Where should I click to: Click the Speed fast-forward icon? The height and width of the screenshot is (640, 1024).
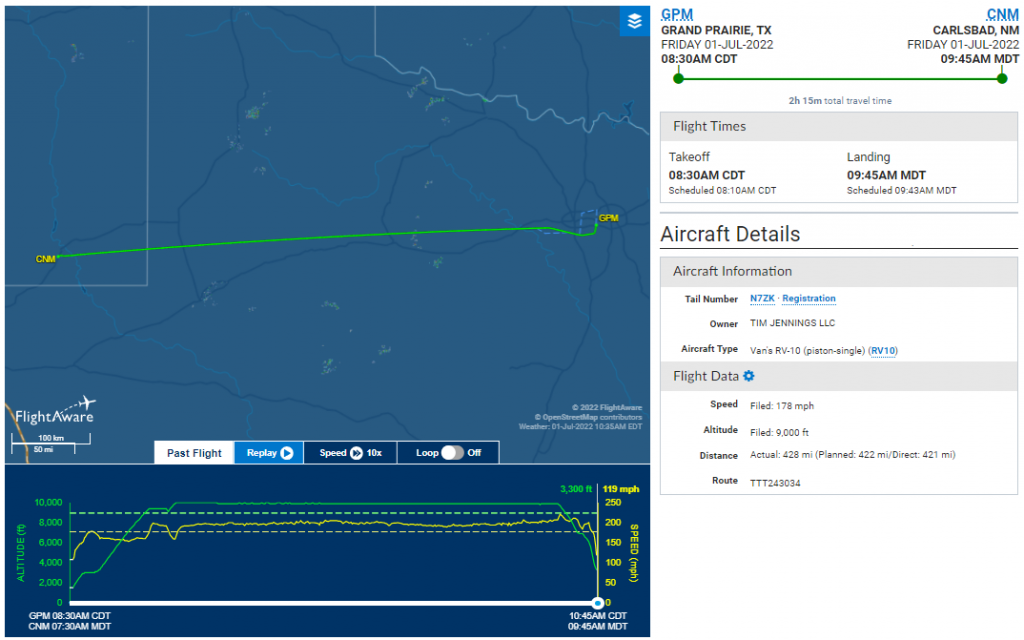tap(356, 453)
